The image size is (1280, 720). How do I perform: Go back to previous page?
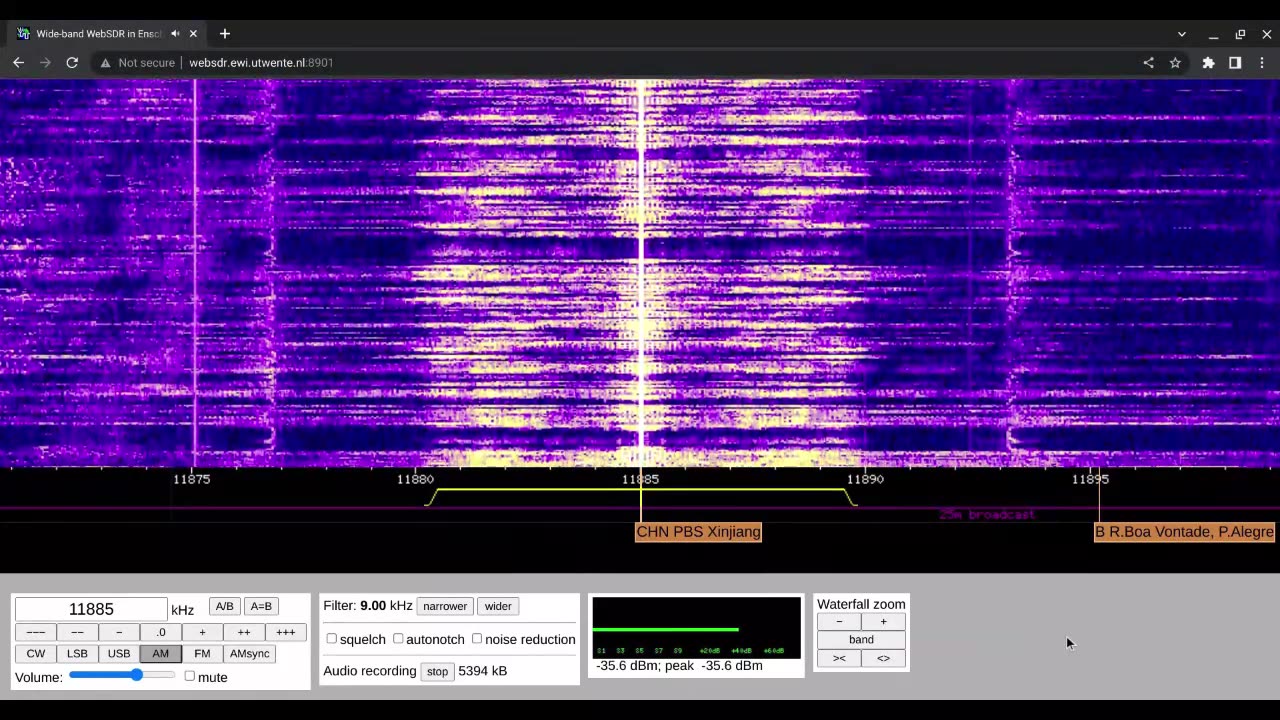pyautogui.click(x=18, y=62)
